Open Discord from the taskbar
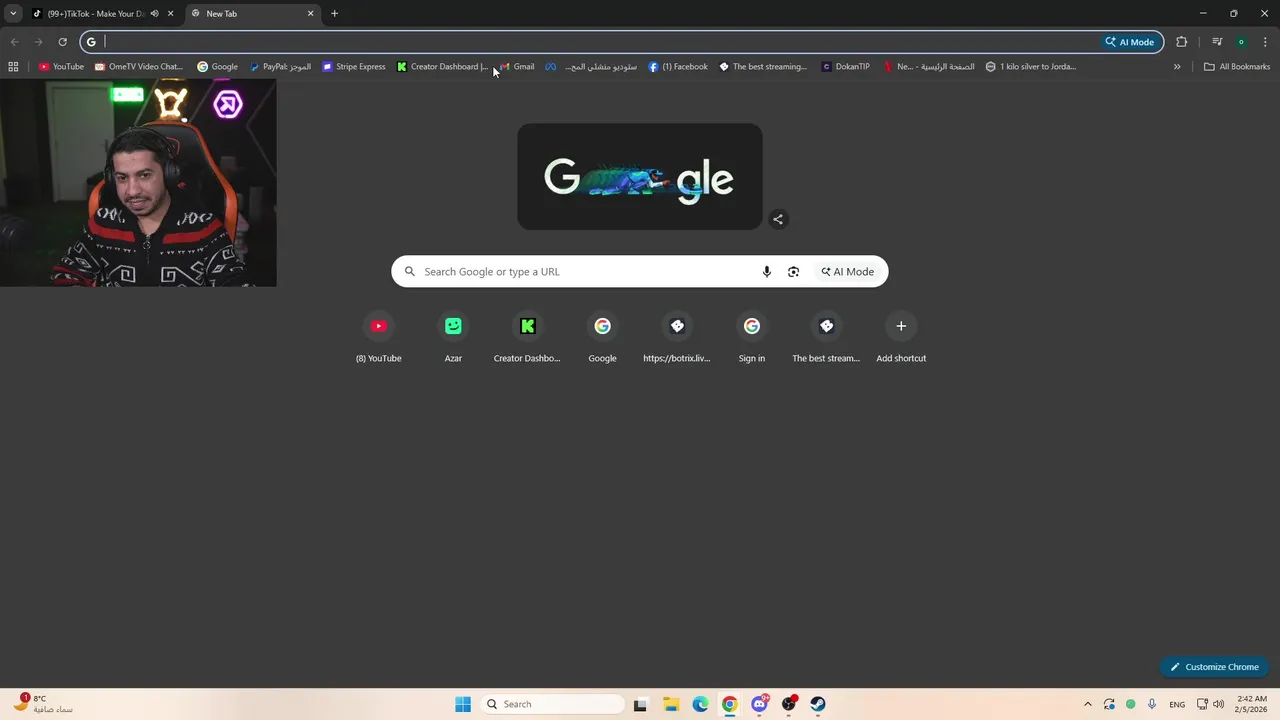1280x720 pixels. coord(759,704)
